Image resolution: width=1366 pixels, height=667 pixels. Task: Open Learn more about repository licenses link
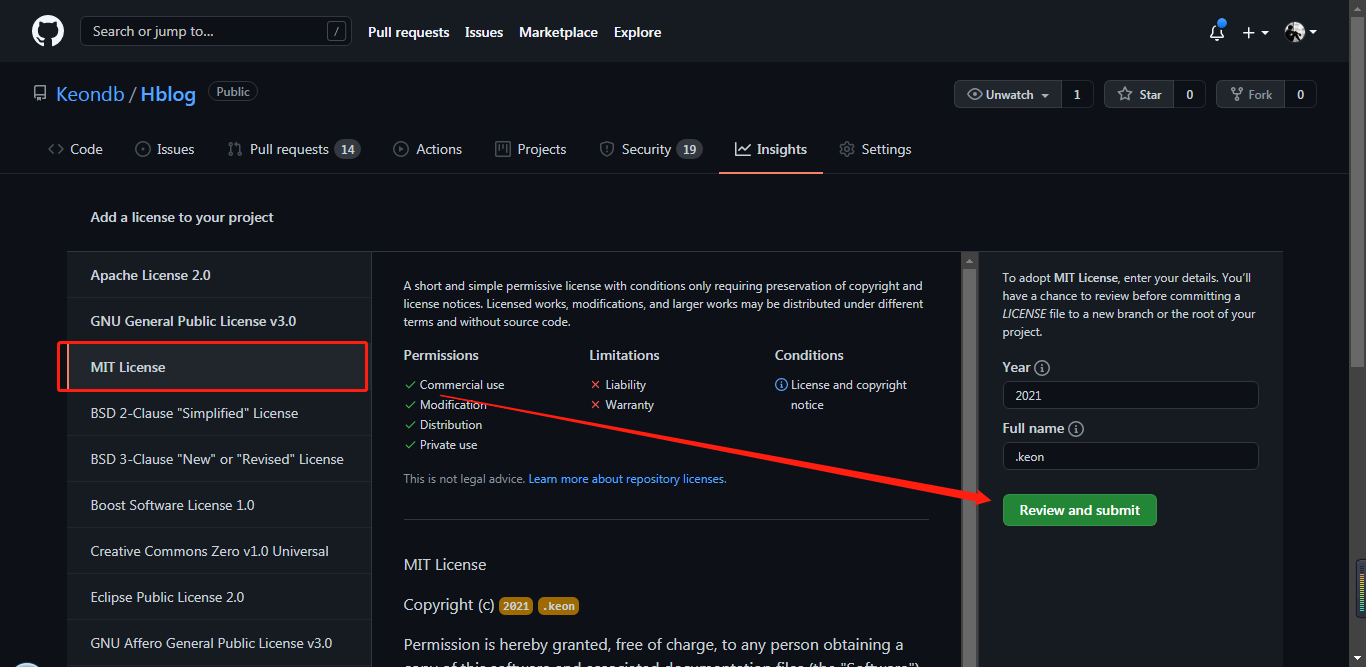pyautogui.click(x=627, y=479)
